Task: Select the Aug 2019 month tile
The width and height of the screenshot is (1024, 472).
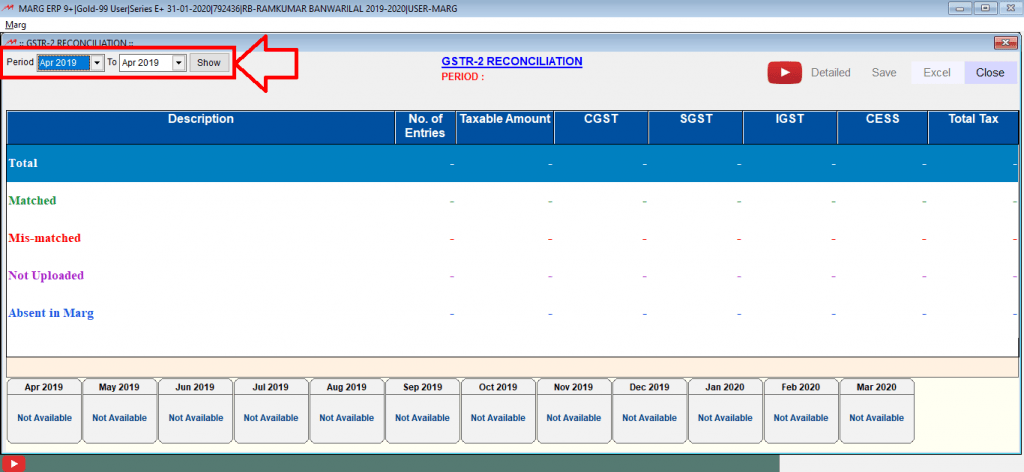Action: click(x=347, y=411)
